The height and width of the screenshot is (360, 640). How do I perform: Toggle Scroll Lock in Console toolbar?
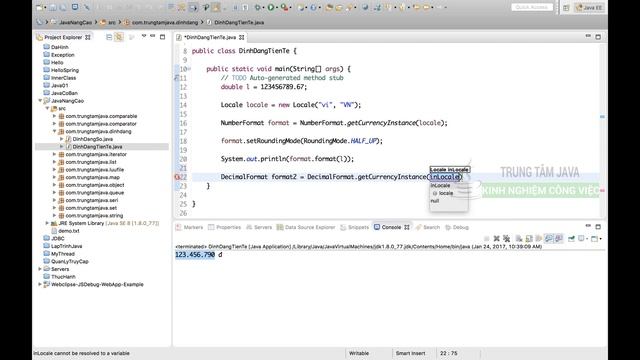[529, 238]
